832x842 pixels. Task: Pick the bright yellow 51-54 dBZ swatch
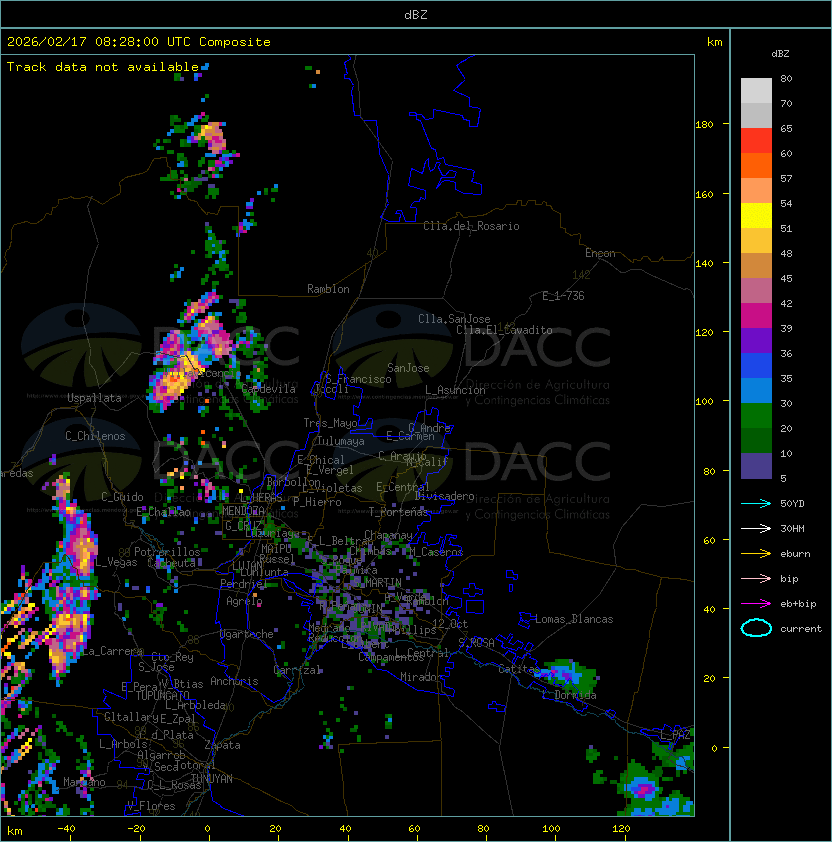click(x=756, y=216)
